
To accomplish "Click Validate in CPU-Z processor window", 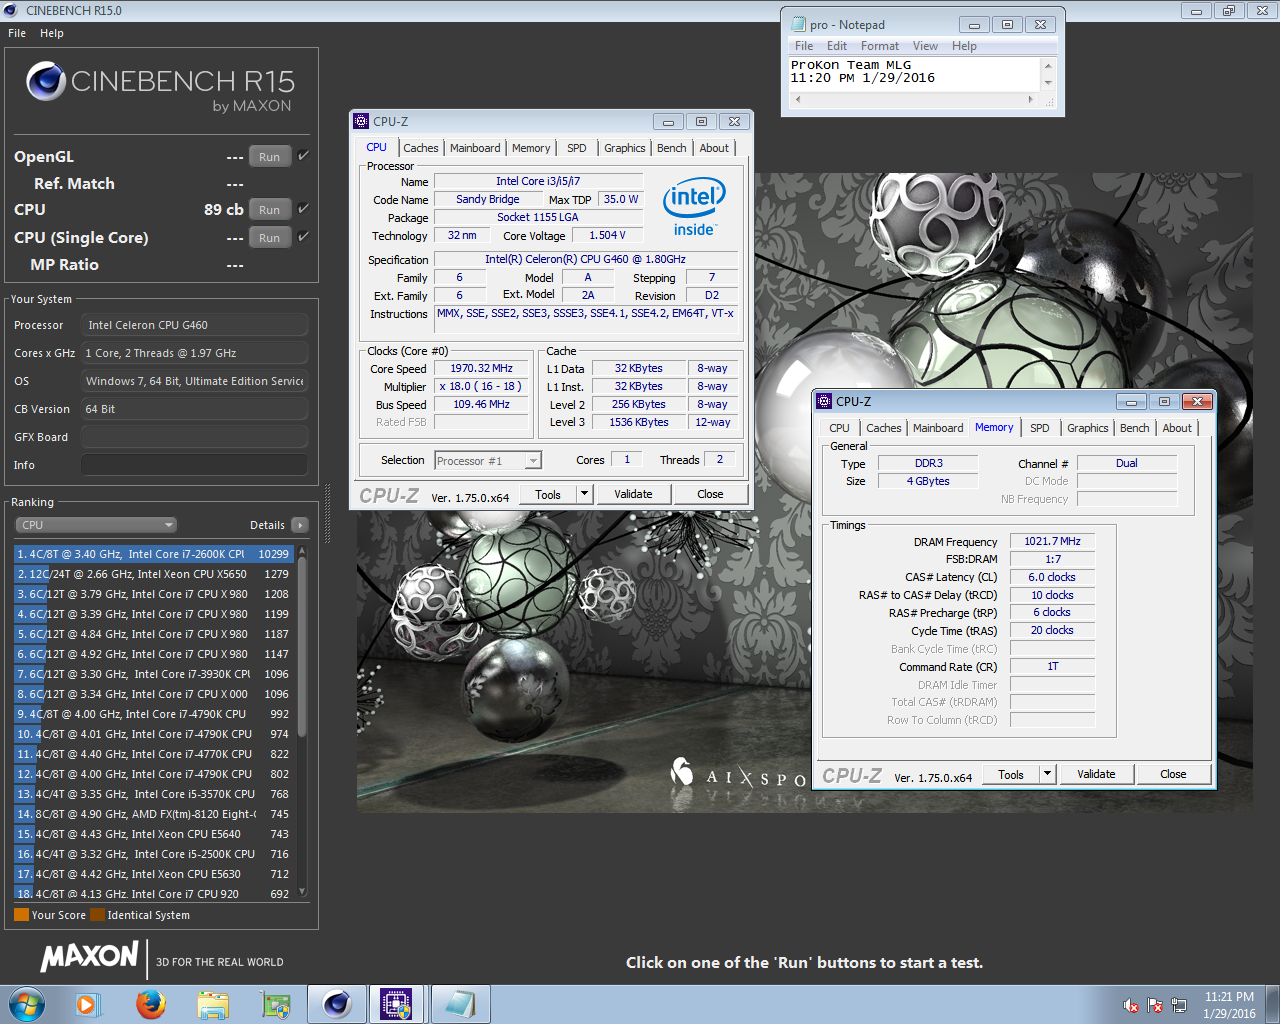I will [633, 494].
